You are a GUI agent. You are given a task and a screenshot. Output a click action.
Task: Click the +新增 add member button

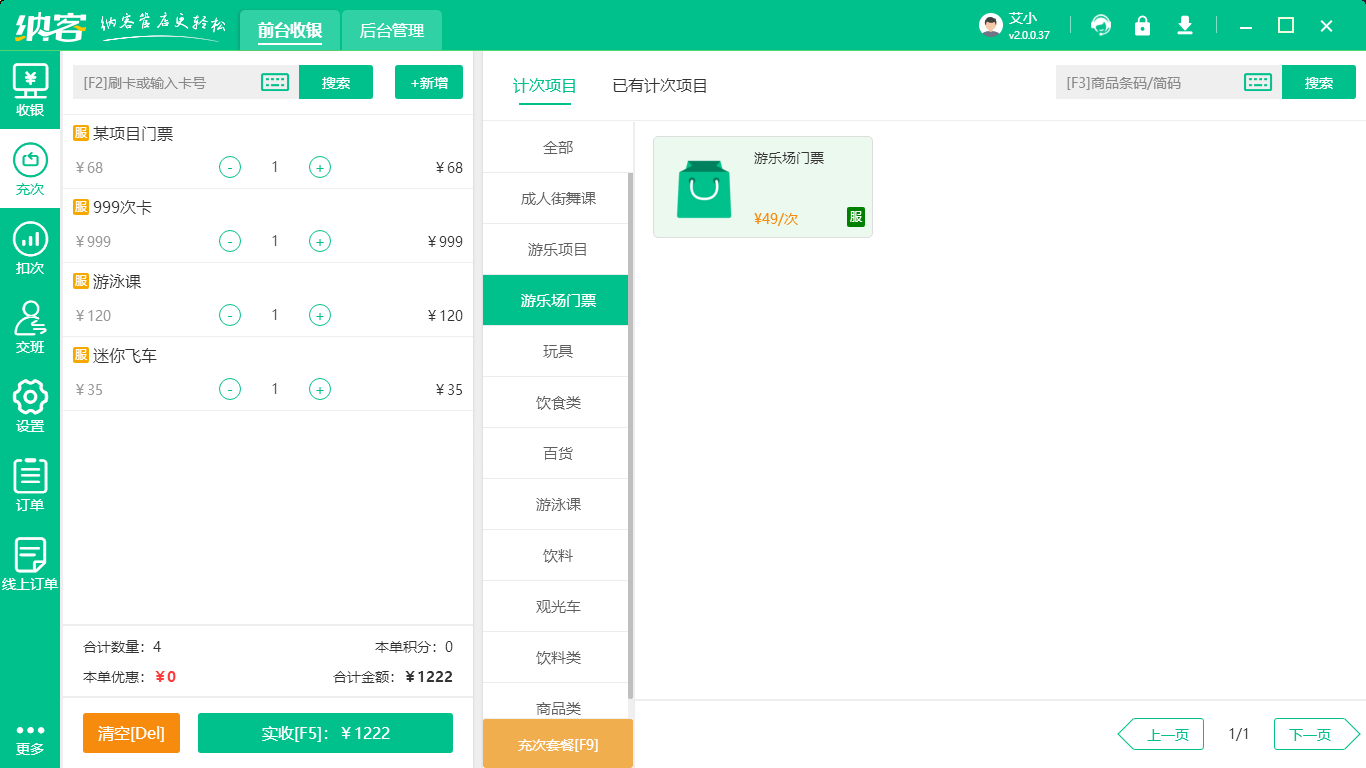[429, 82]
